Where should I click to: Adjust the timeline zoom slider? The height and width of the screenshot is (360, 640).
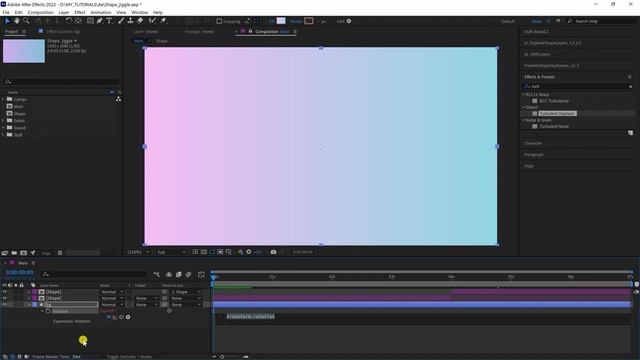(222, 357)
